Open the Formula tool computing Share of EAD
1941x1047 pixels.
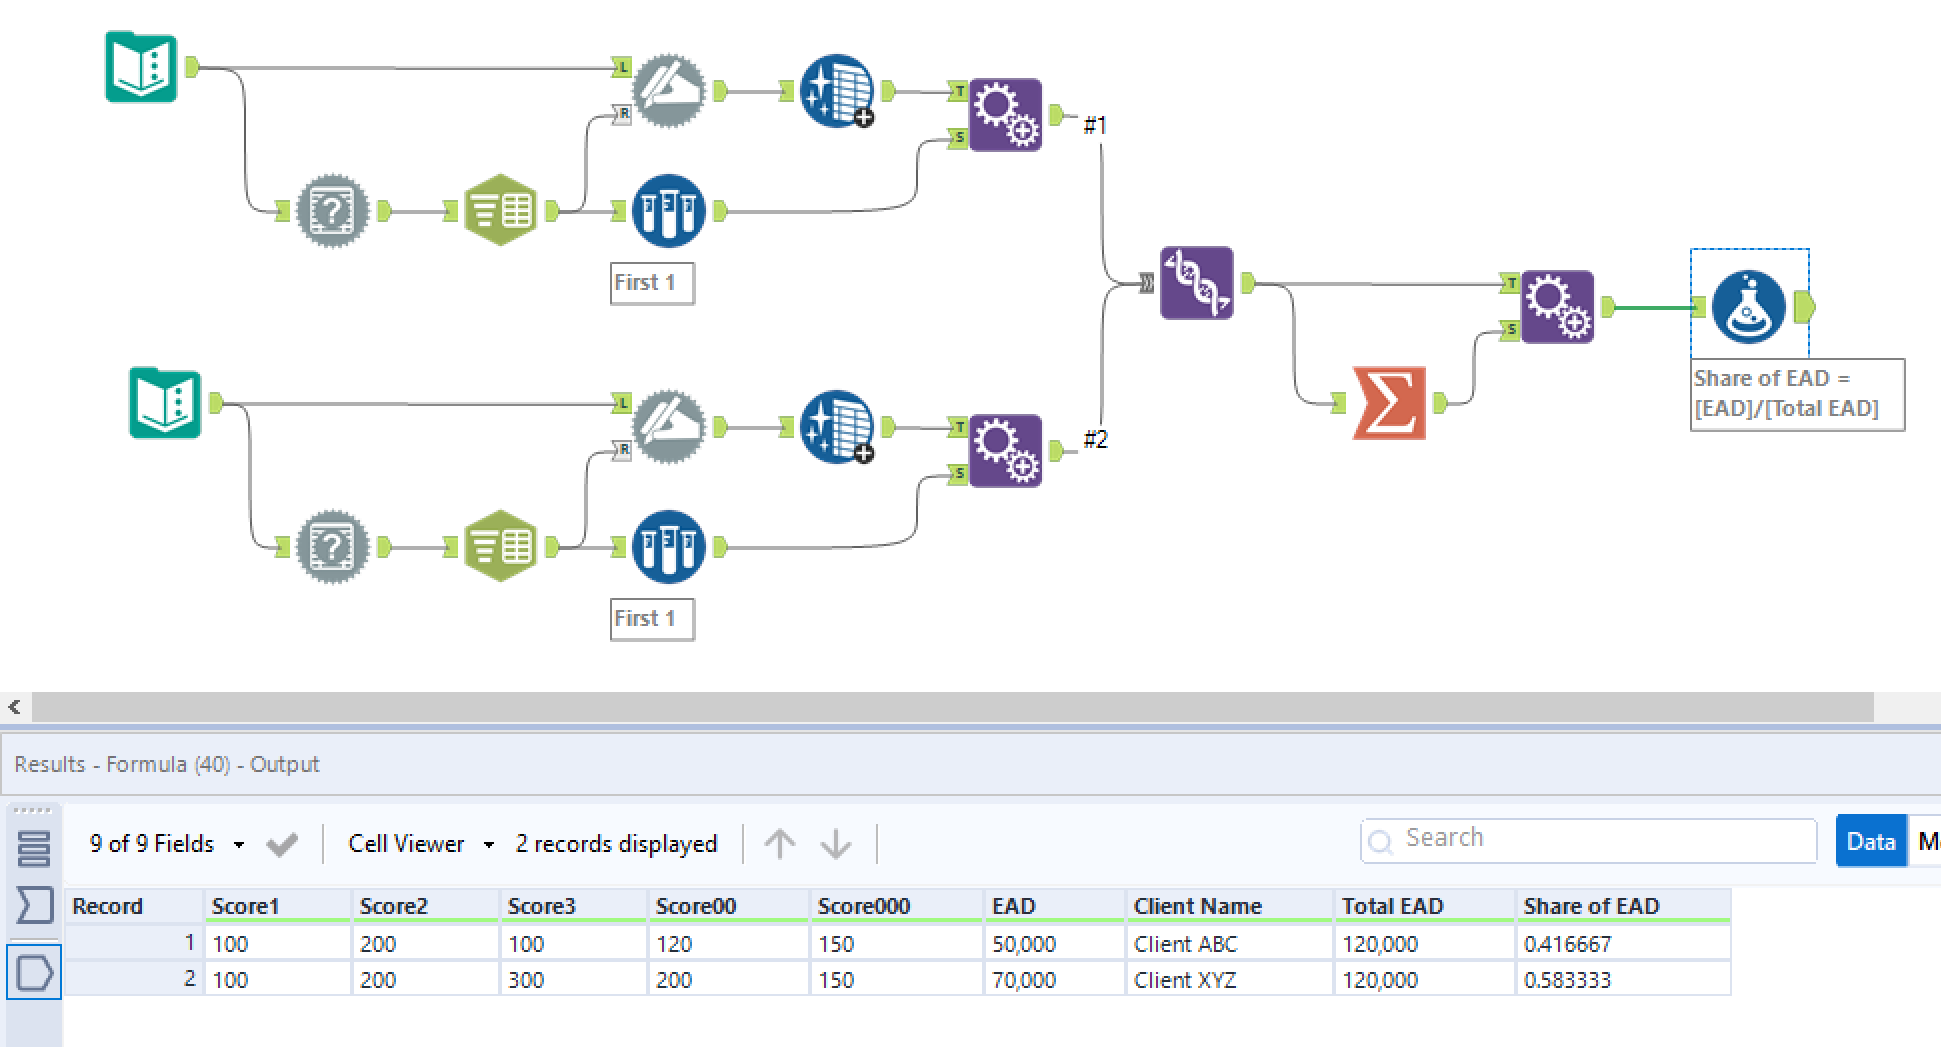coord(1748,308)
